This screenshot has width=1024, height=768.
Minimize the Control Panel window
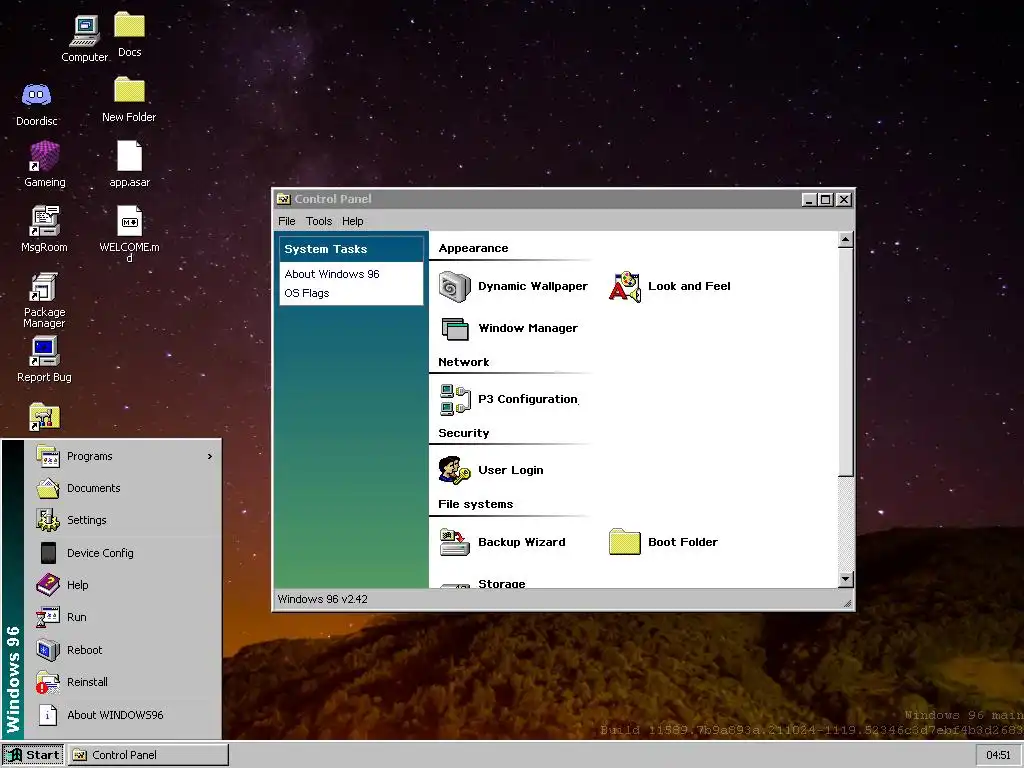coord(809,200)
